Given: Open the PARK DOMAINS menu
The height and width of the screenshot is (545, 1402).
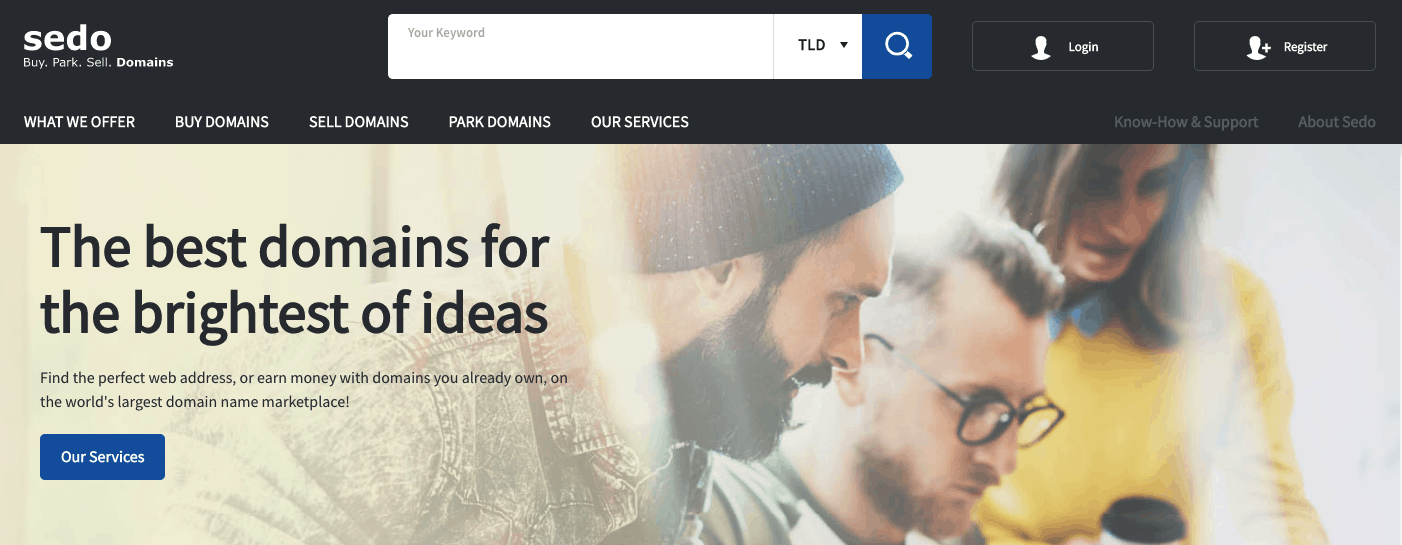Looking at the screenshot, I should [x=500, y=122].
